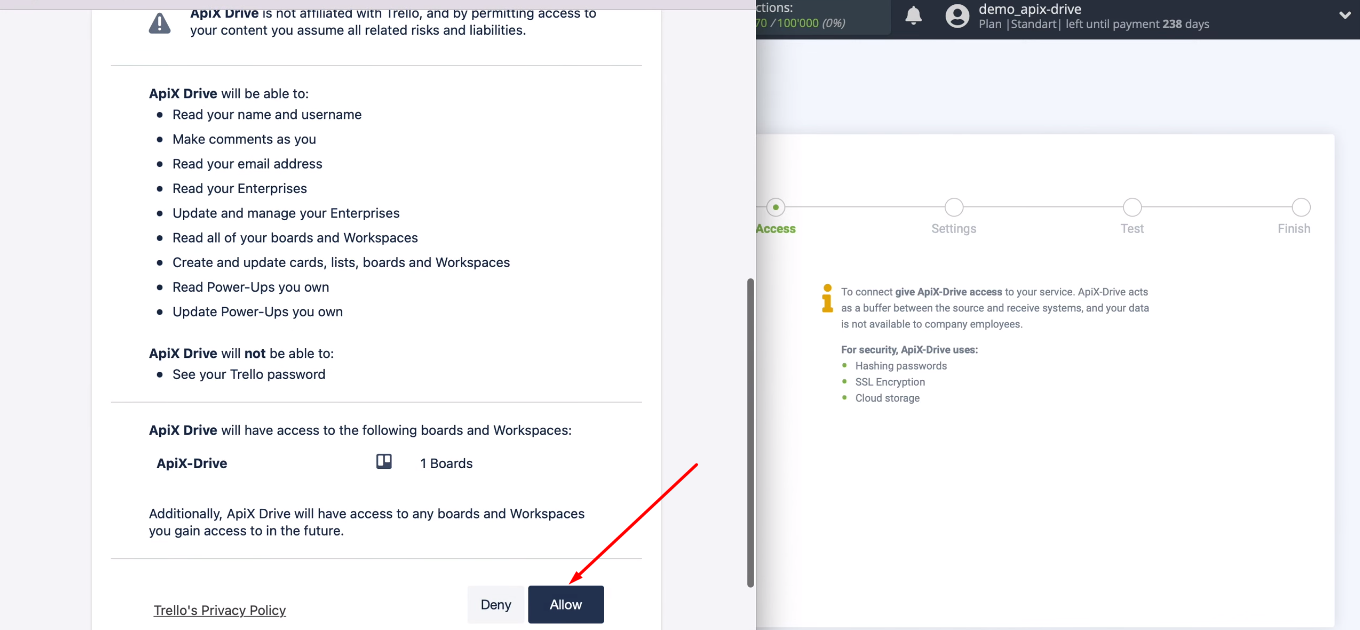The image size is (1360, 630).
Task: Click 'Update Power-Ups you own' item
Action: pyautogui.click(x=257, y=312)
